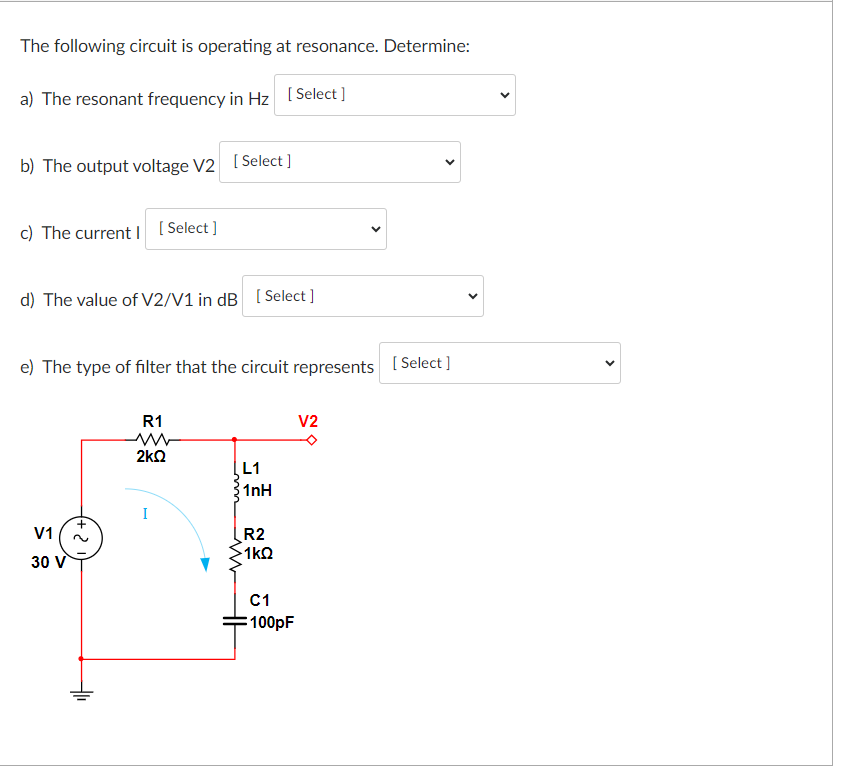Click the red V2 label above the circuit
The width and height of the screenshot is (841, 771).
310,420
